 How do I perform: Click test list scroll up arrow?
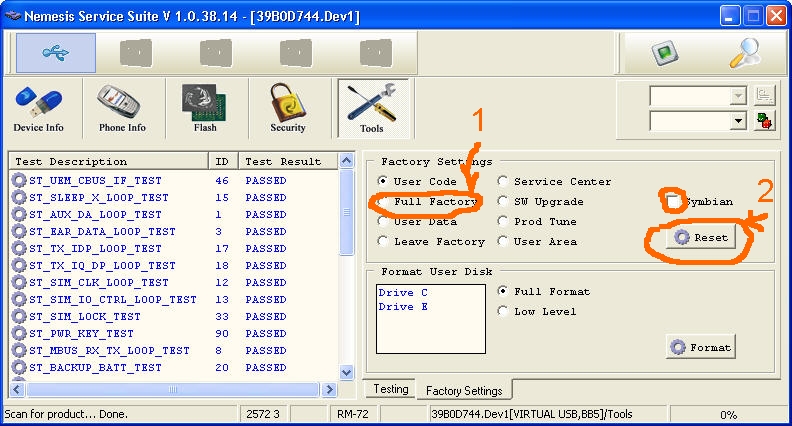pyautogui.click(x=346, y=161)
